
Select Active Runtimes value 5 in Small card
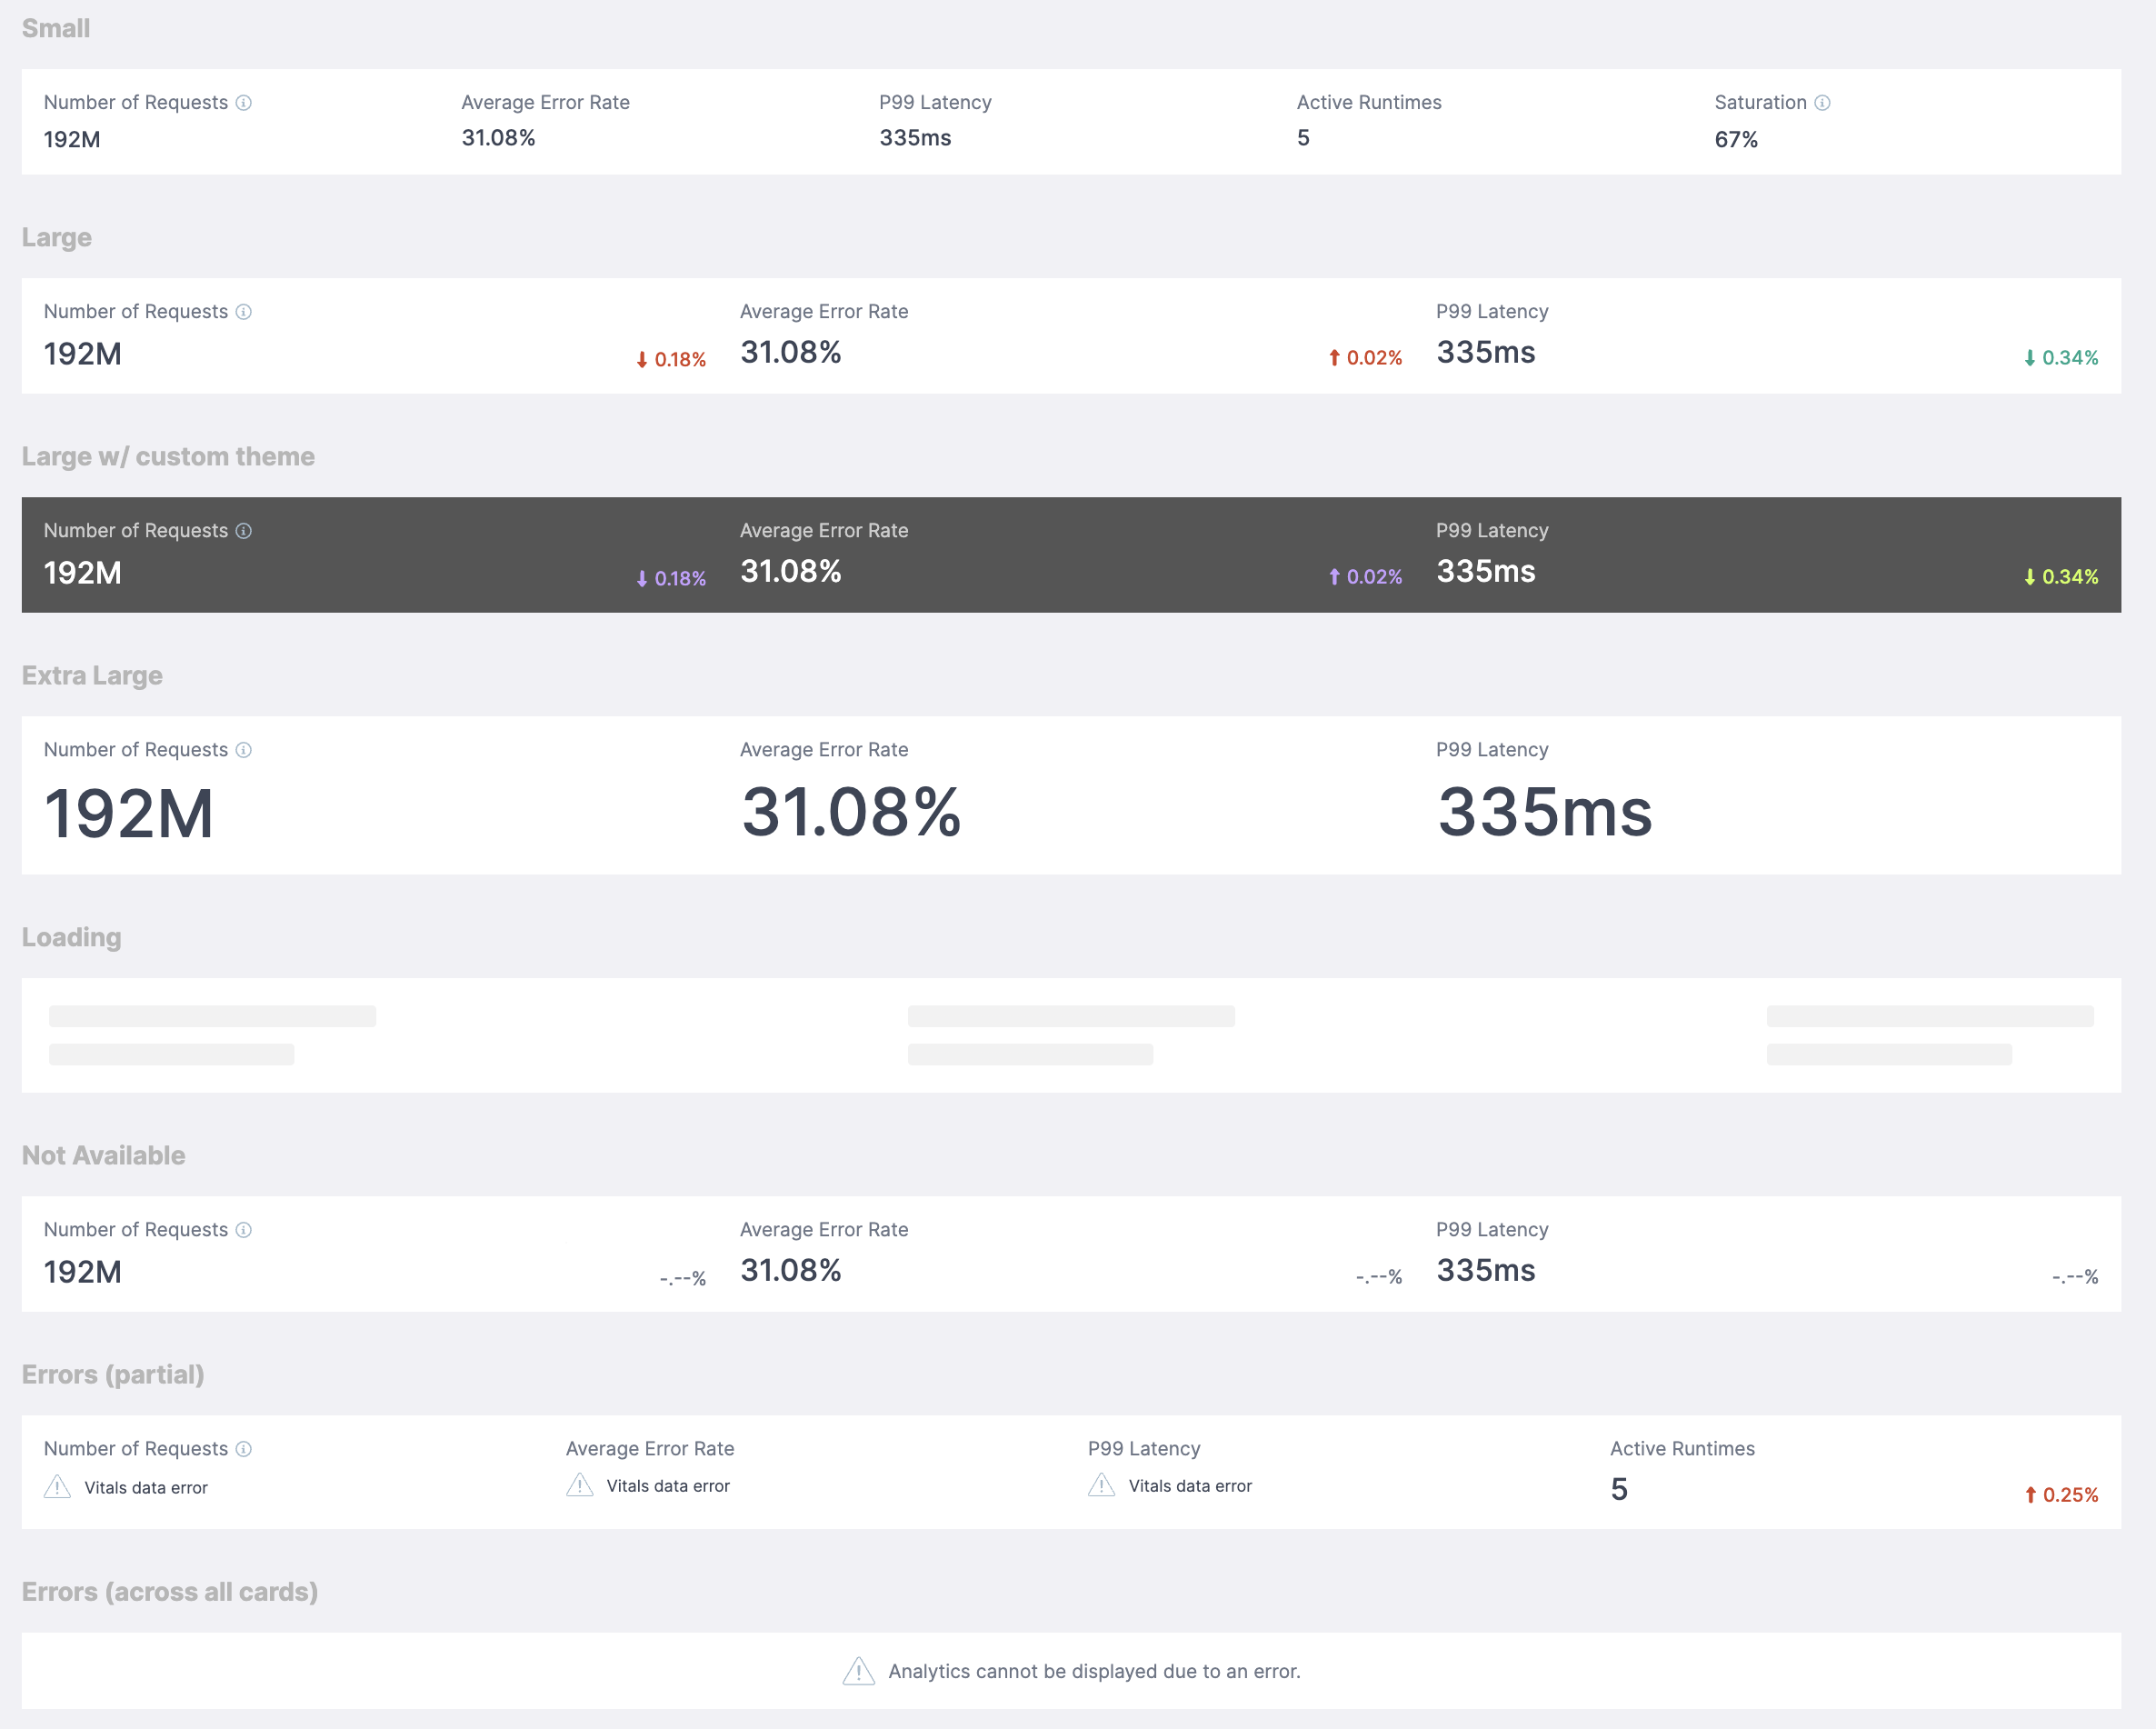[1303, 138]
